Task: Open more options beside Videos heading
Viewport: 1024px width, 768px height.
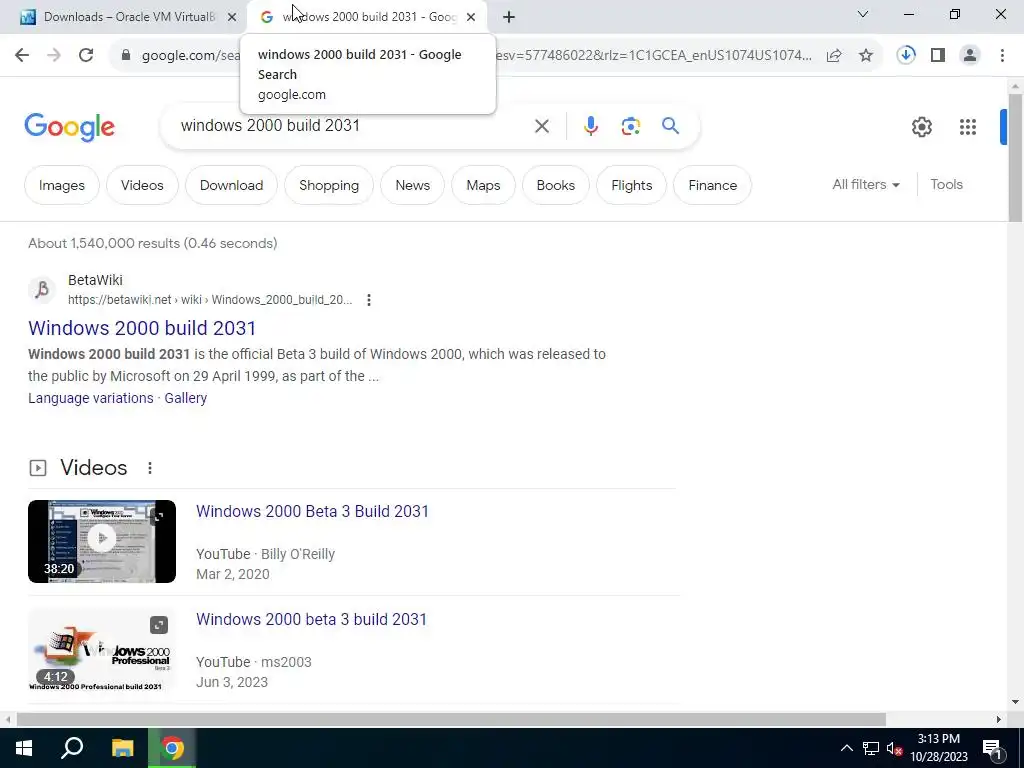Action: pos(150,468)
